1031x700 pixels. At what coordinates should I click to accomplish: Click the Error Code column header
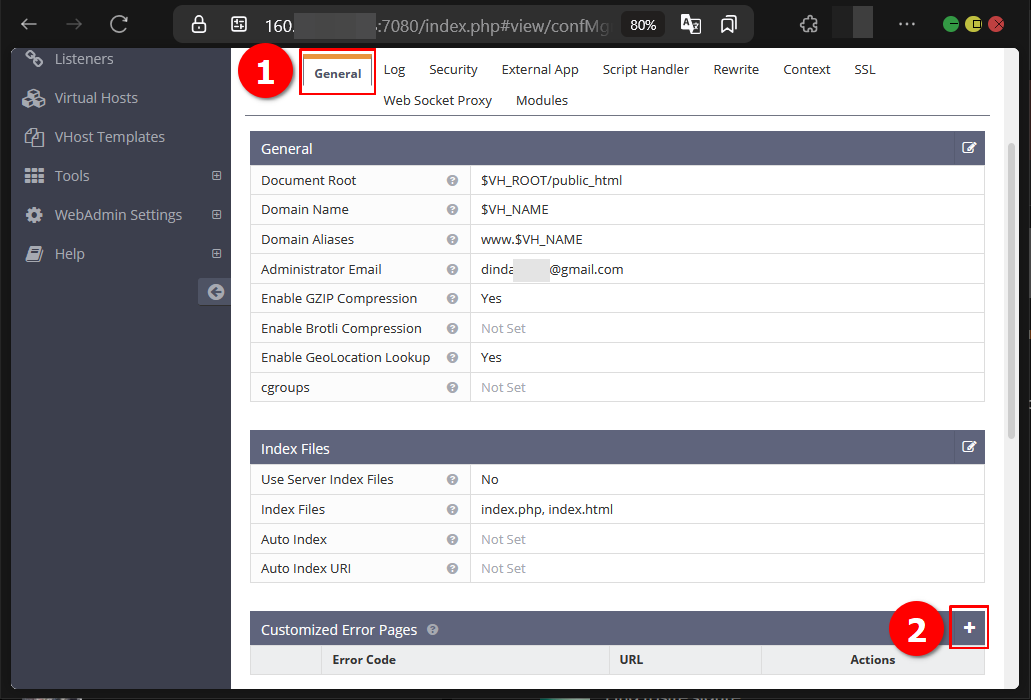(364, 659)
